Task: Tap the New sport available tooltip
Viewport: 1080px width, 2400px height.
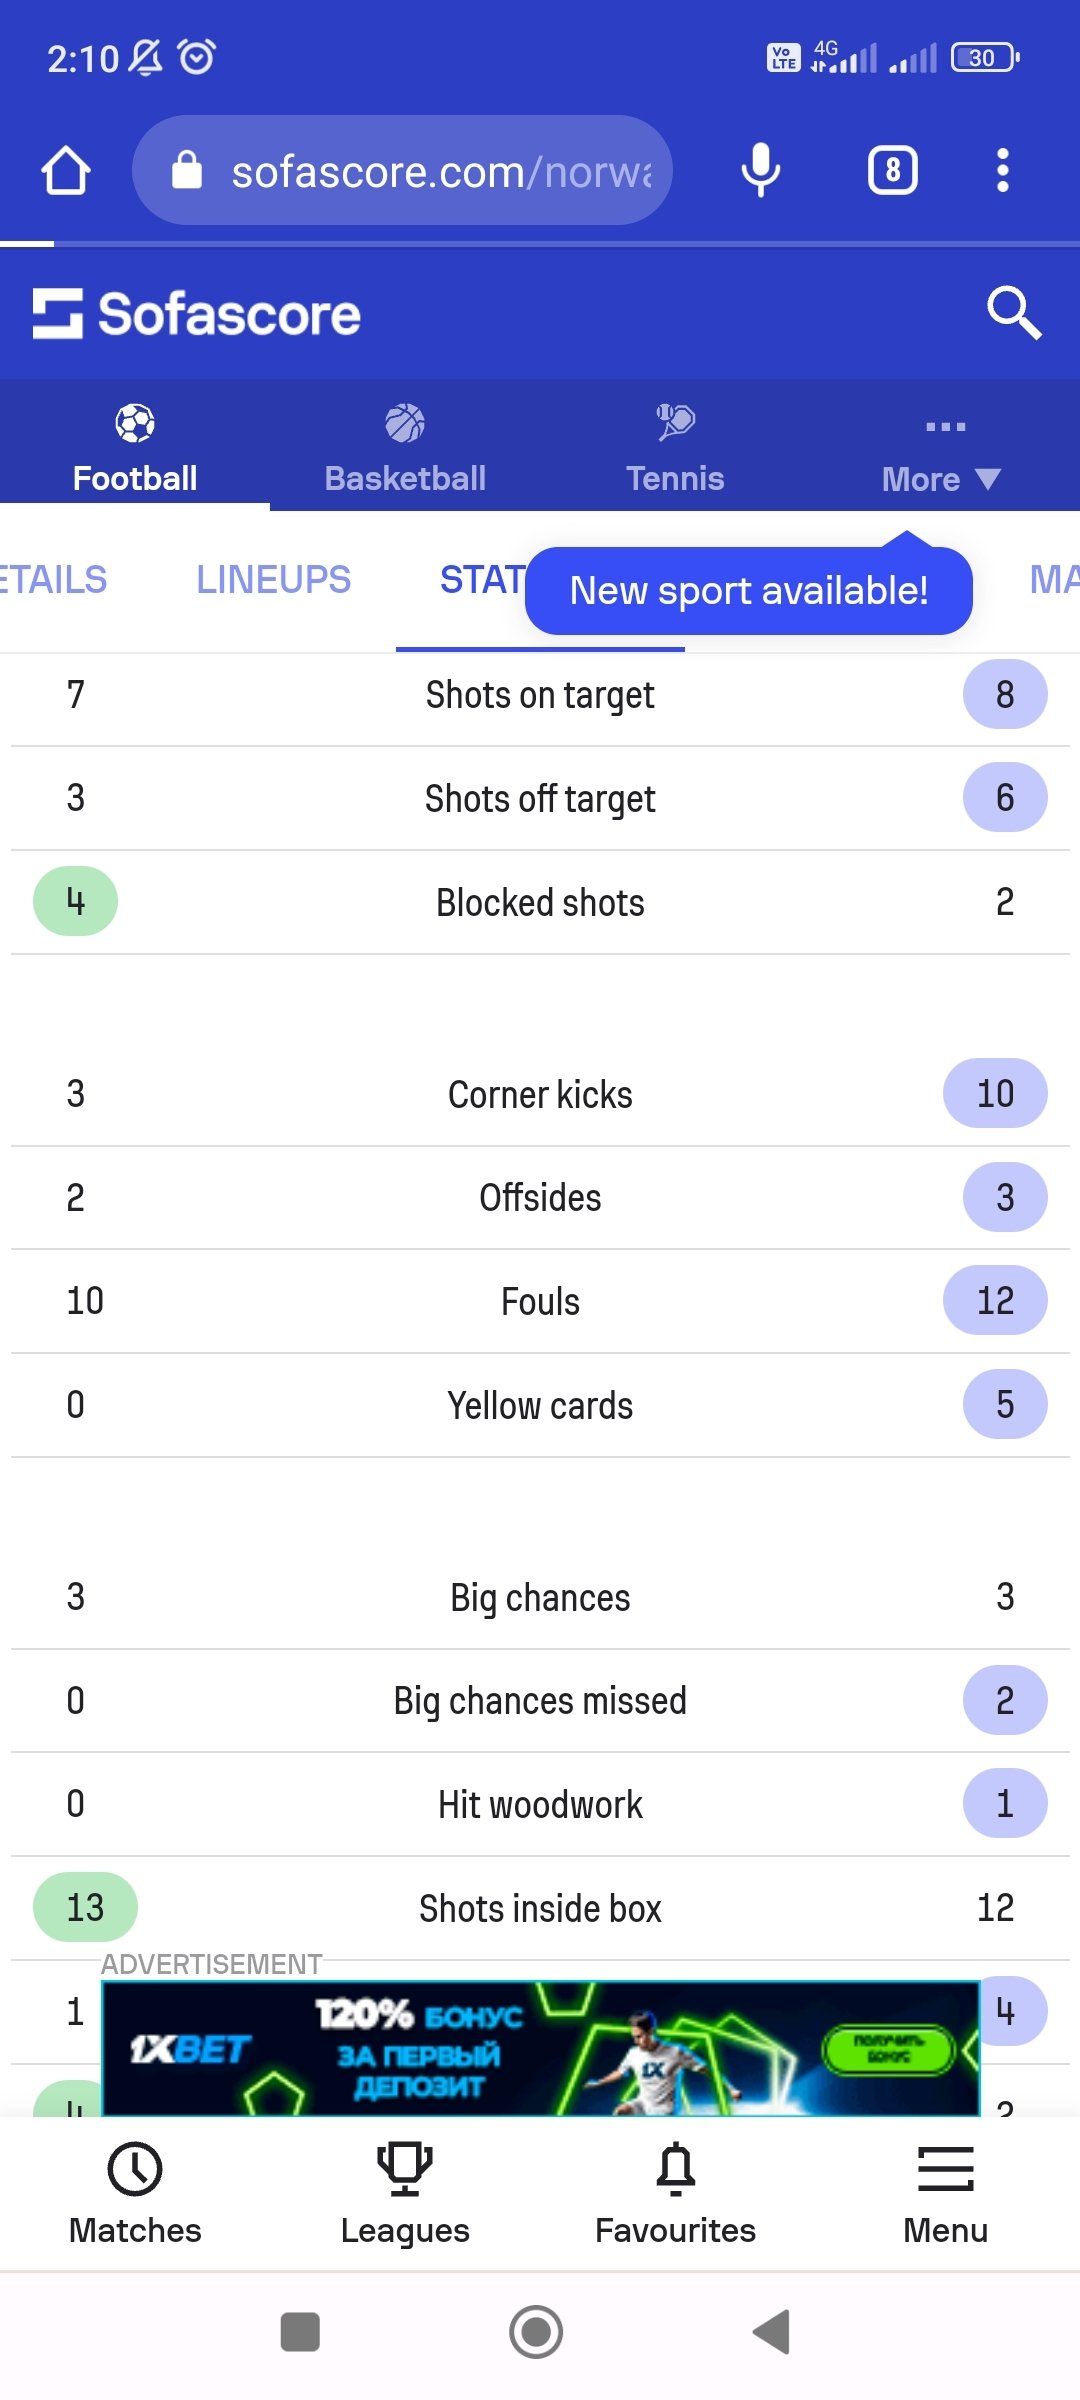Action: pyautogui.click(x=748, y=591)
